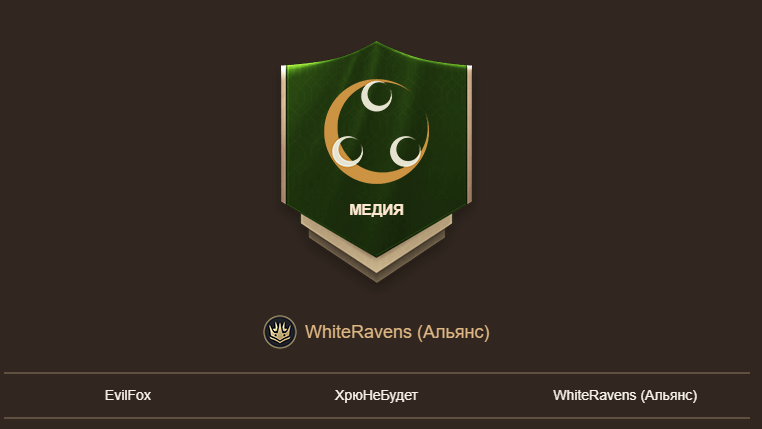Click the green shield's bottom point
This screenshot has height=429, width=762.
(377, 254)
